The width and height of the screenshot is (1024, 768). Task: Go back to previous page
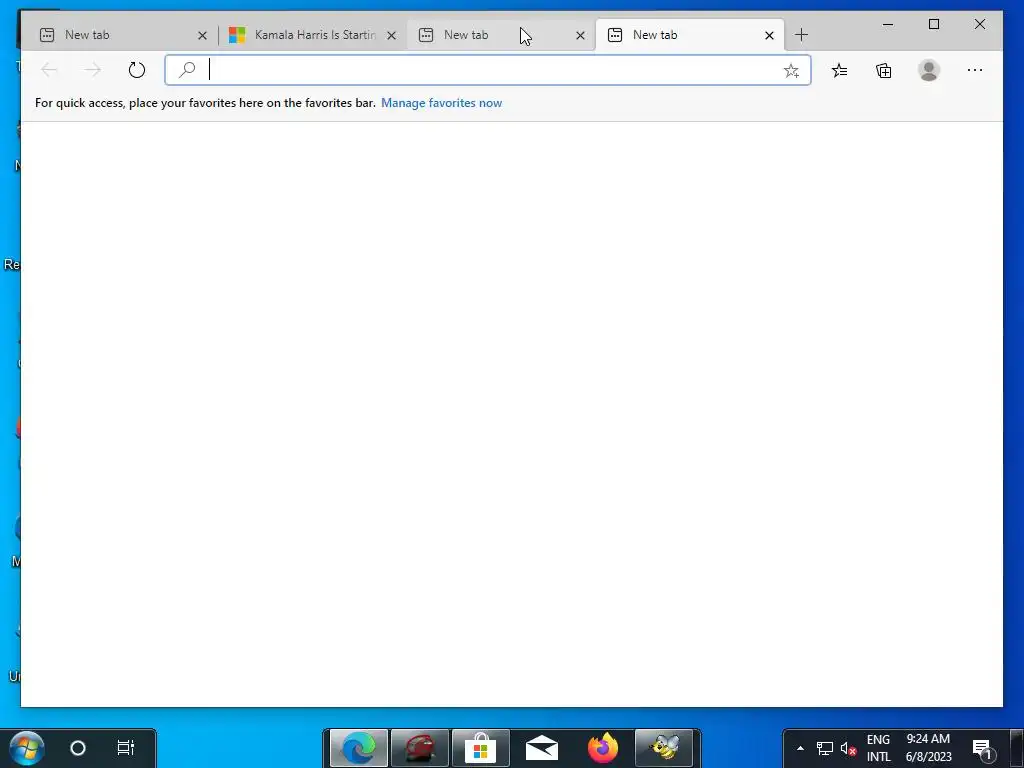coord(49,70)
